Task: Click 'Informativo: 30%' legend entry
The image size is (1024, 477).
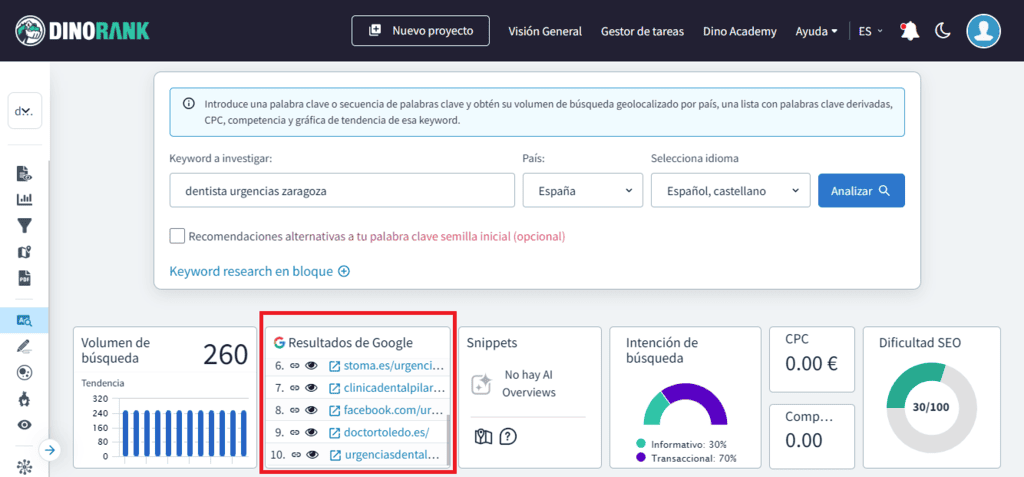Action: [682, 444]
